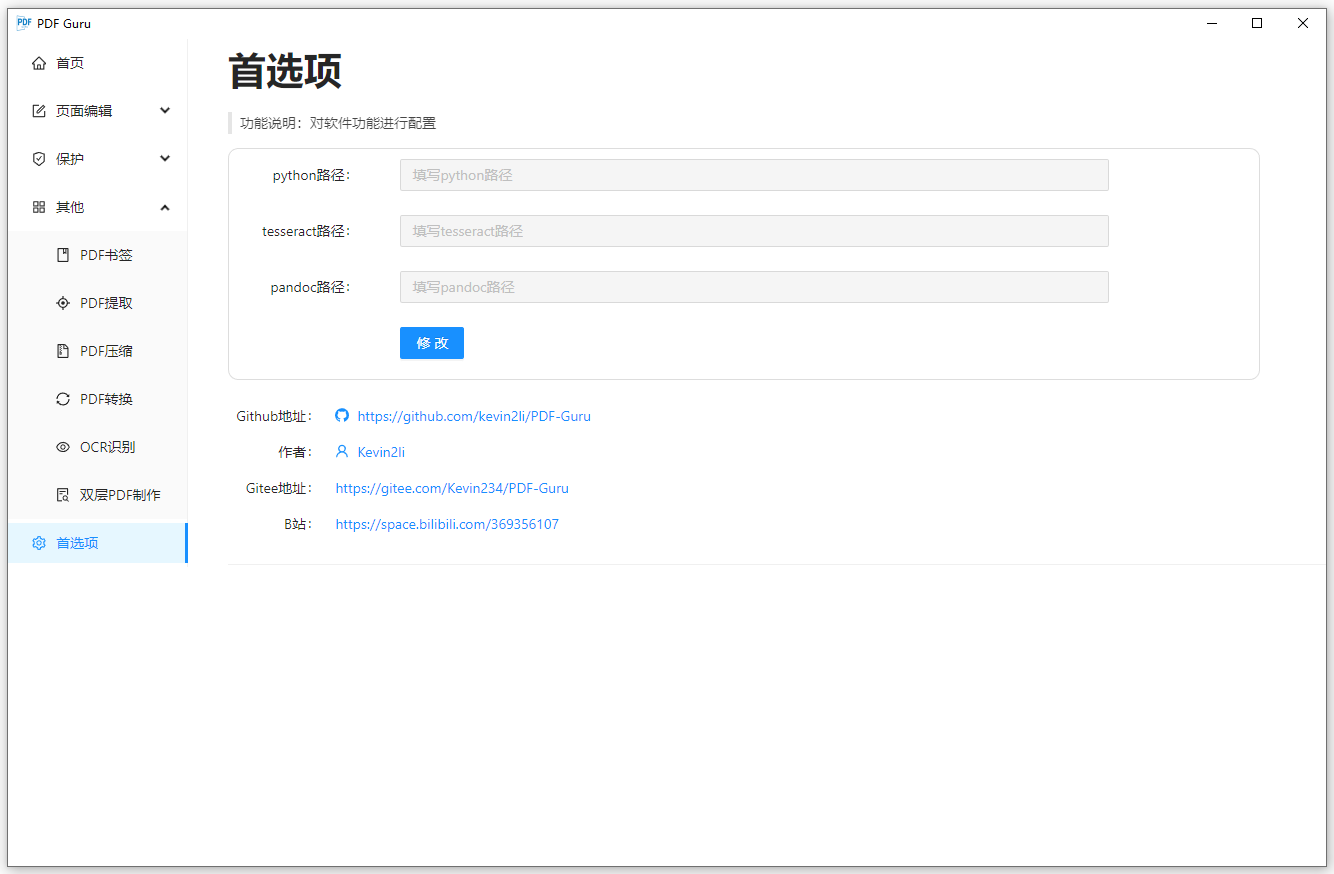This screenshot has height=874, width=1334.
Task: Click the target icon beside PDF提取
Action: pos(63,303)
